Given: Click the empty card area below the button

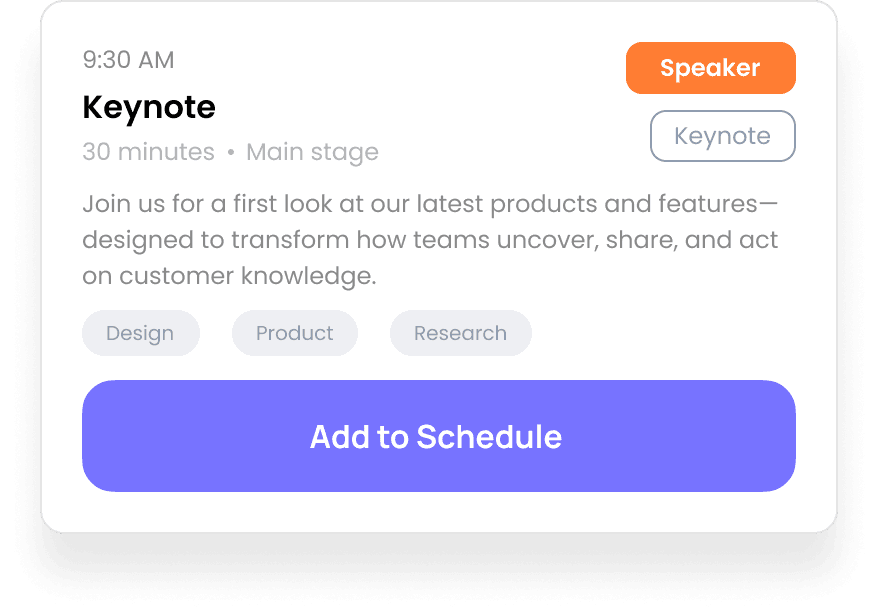Looking at the screenshot, I should (x=438, y=512).
